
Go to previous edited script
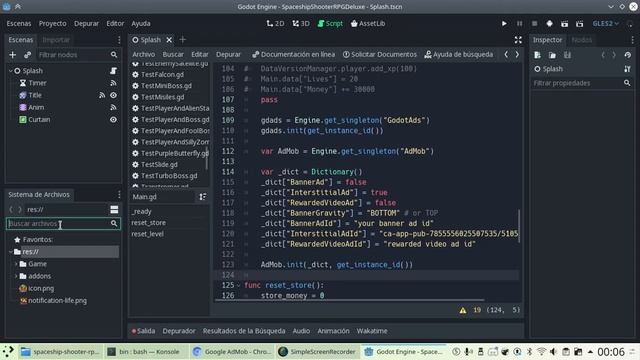(x=506, y=54)
